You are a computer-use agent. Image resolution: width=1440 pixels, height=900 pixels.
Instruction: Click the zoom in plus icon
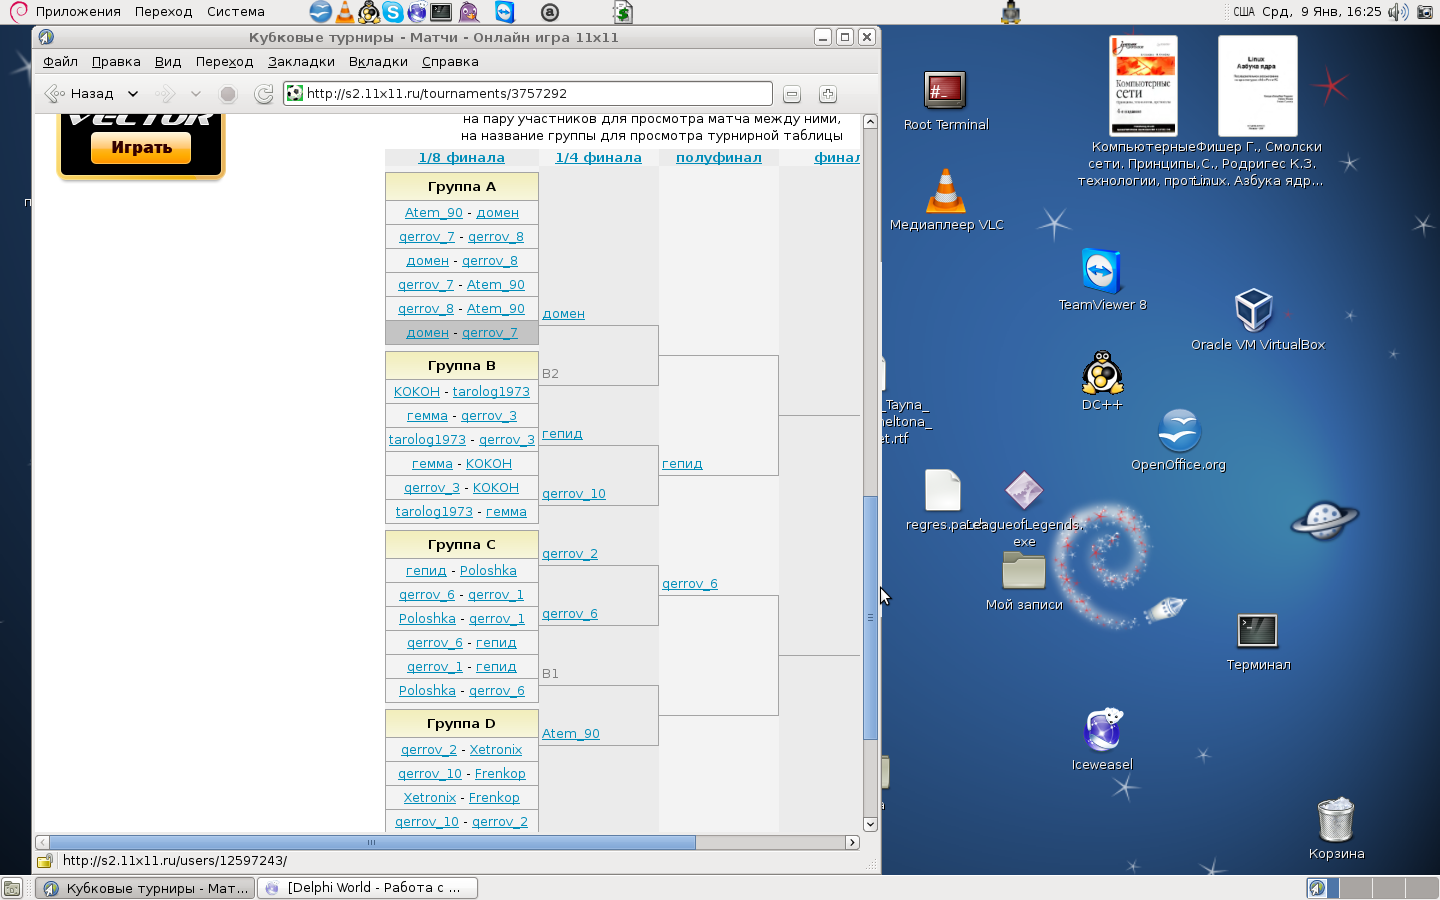pos(828,94)
